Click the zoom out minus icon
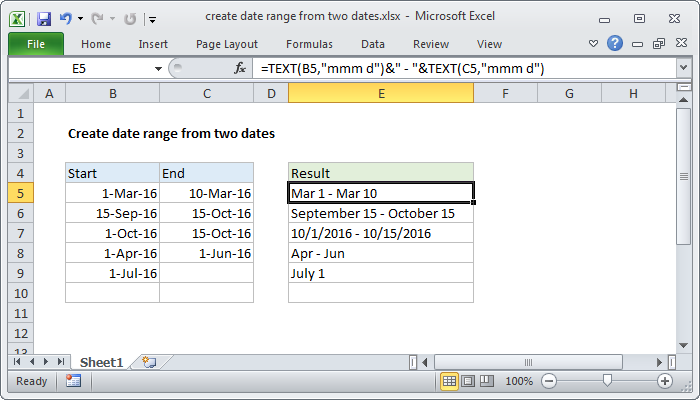700x400 pixels. [549, 381]
